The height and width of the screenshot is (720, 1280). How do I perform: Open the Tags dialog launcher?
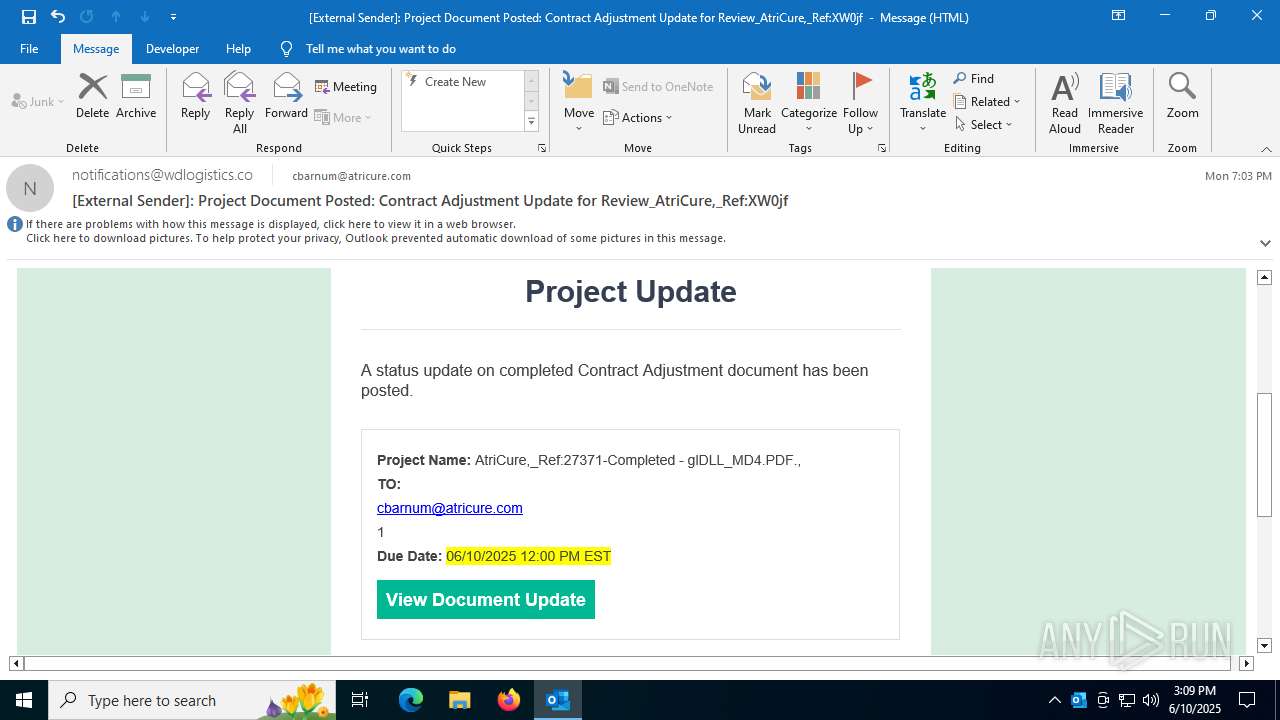tap(882, 148)
